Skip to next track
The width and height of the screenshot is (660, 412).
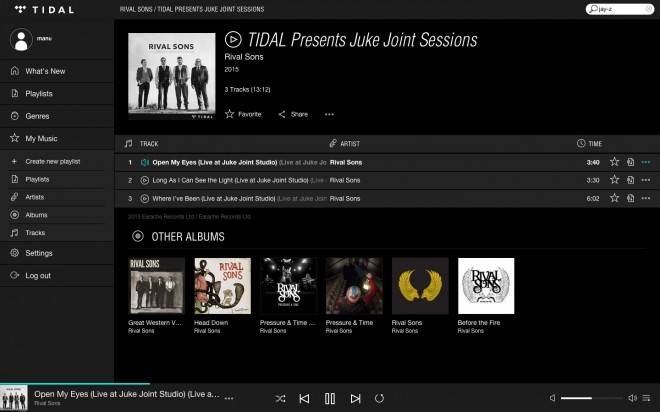(355, 398)
